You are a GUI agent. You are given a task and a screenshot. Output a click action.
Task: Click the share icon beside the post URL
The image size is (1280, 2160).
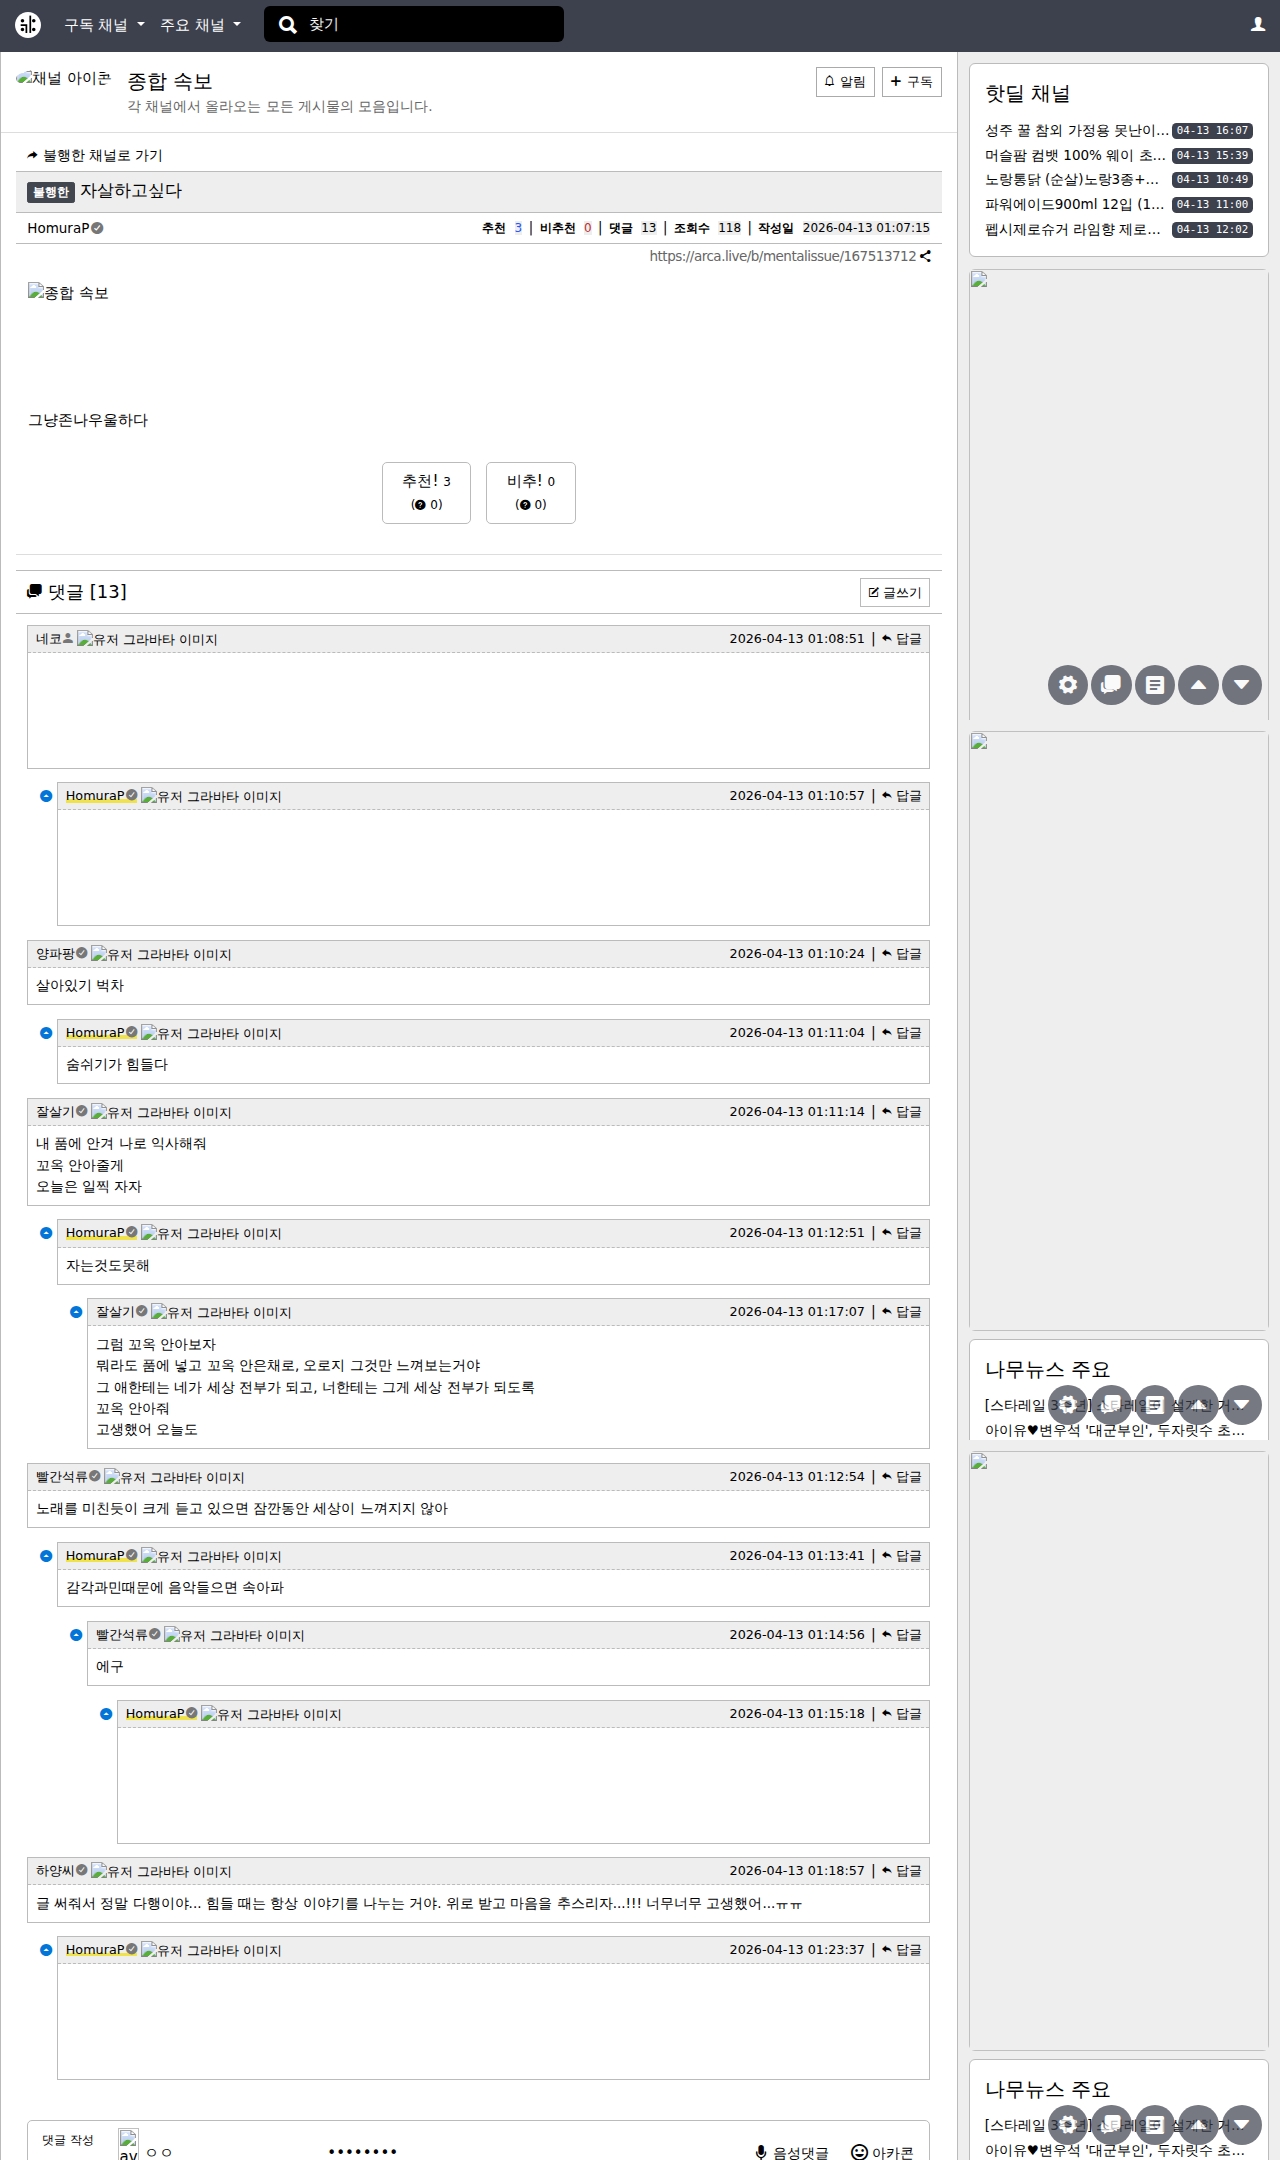pyautogui.click(x=926, y=256)
